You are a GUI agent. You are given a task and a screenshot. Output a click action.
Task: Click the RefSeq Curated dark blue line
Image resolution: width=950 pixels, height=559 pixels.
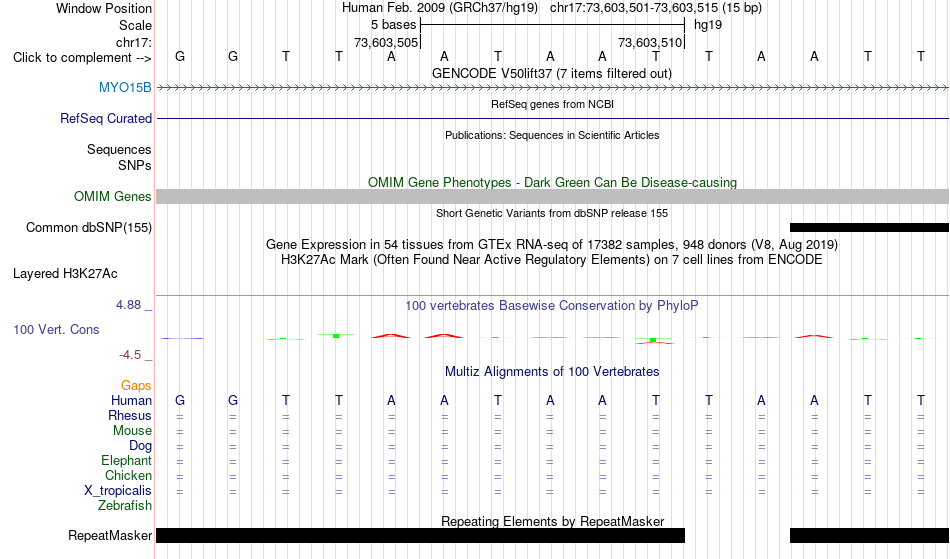click(552, 118)
